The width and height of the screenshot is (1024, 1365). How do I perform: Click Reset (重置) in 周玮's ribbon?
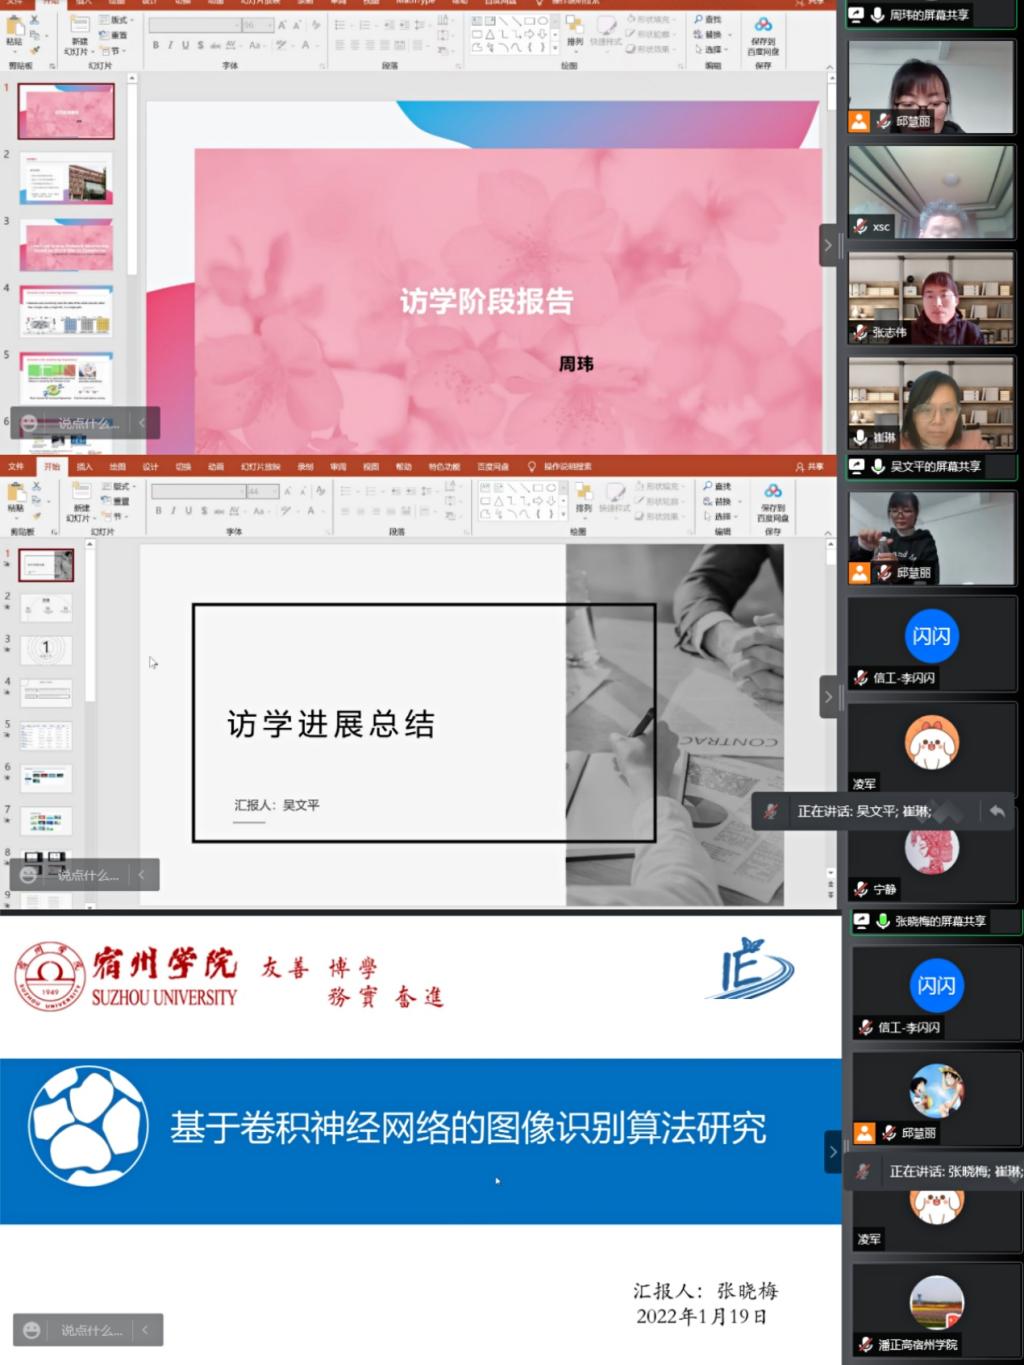click(x=114, y=35)
